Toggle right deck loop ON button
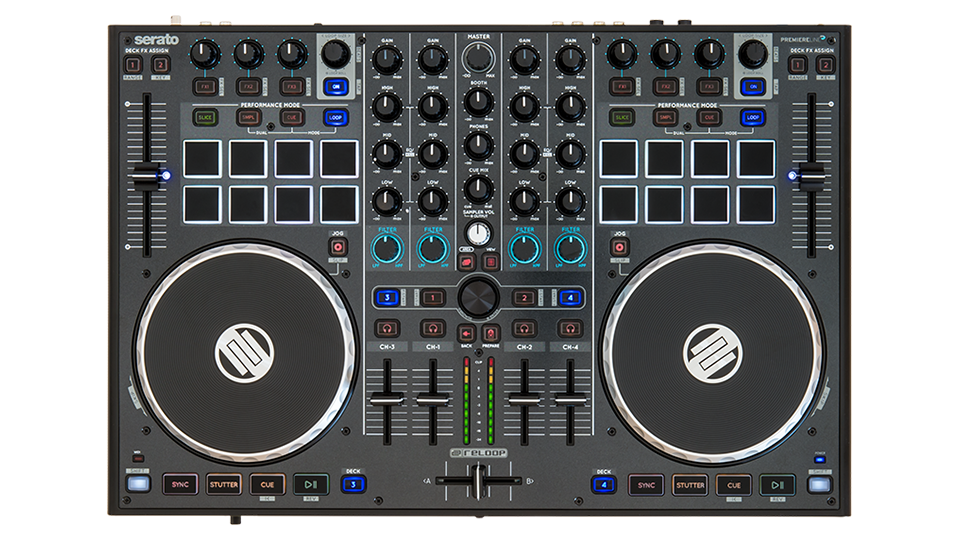This screenshot has width=960, height=540. click(x=752, y=86)
